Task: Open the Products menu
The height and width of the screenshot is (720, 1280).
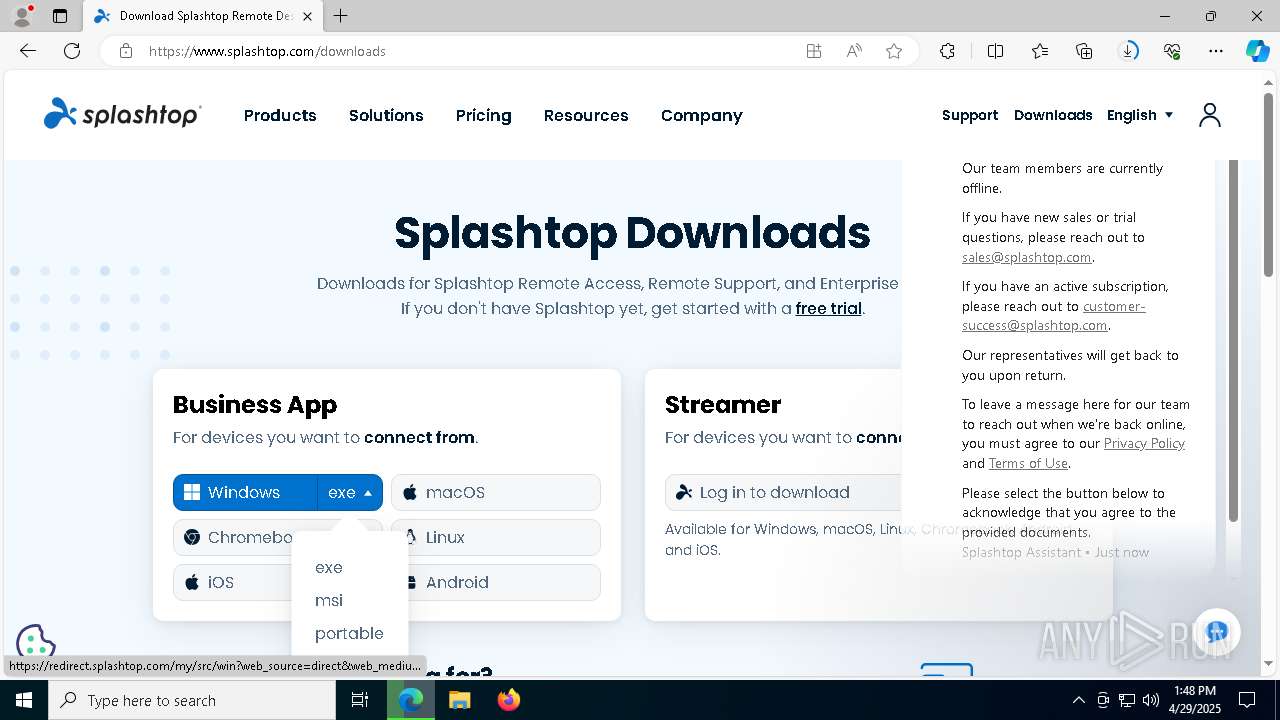Action: click(280, 115)
